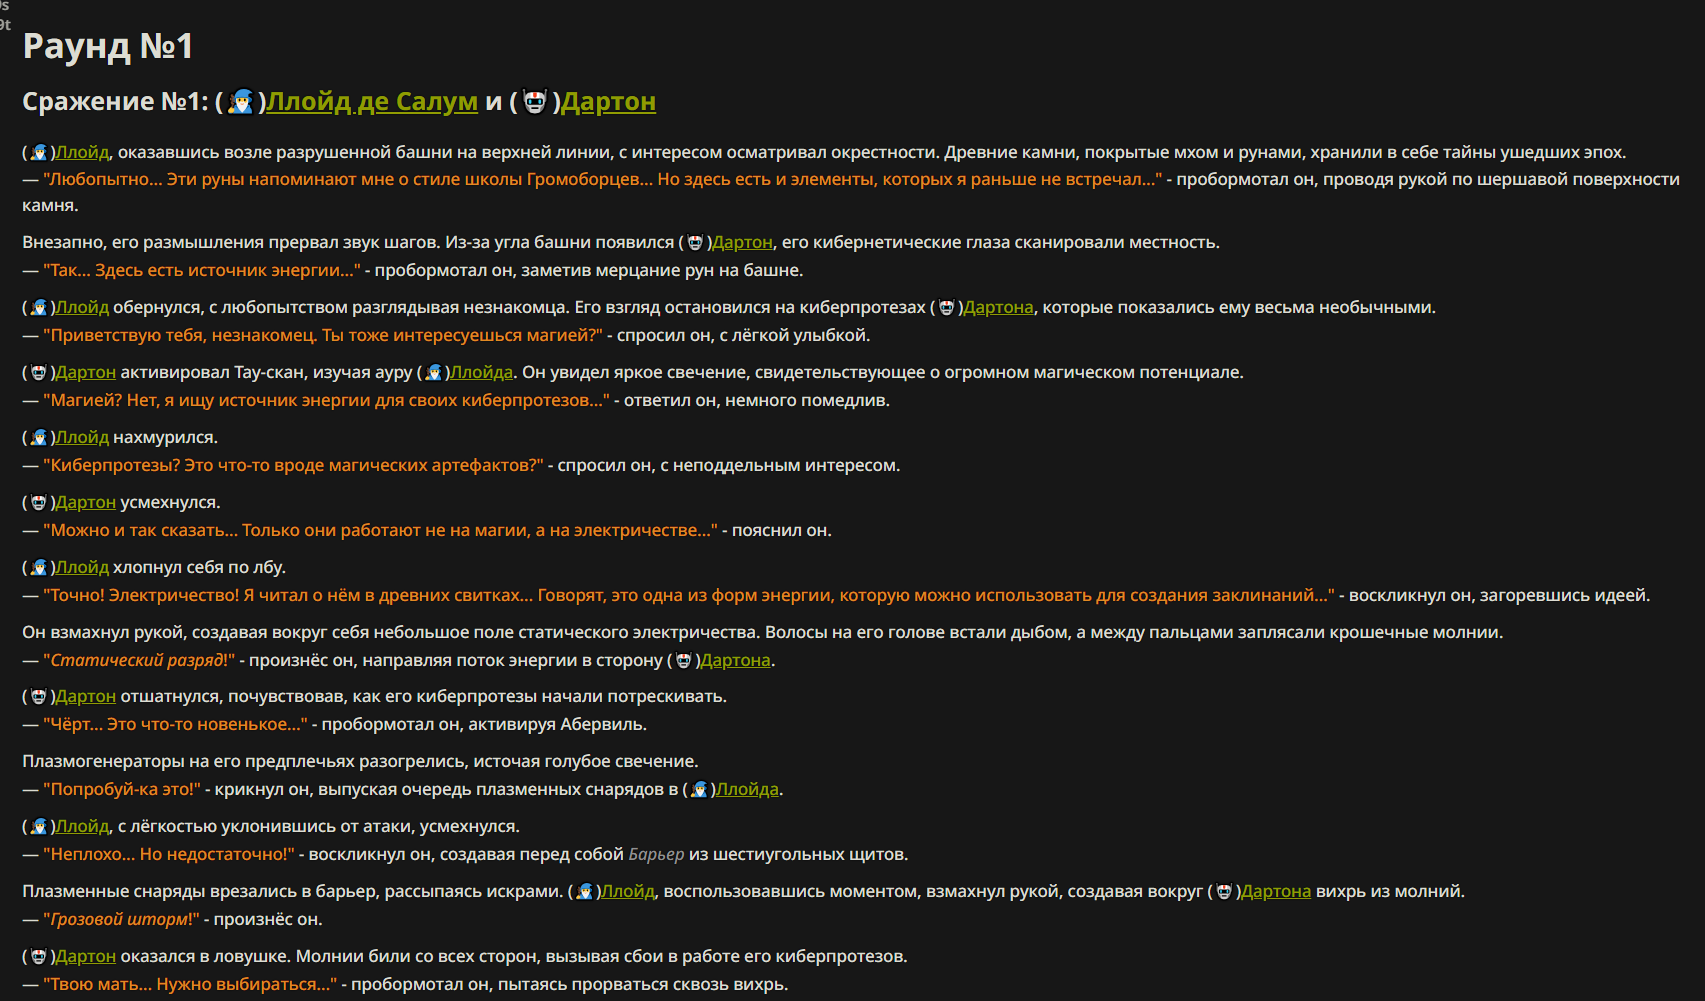This screenshot has height=1001, width=1705.
Task: Click robot icon after 'поток энергии в сторону'
Action: click(684, 660)
